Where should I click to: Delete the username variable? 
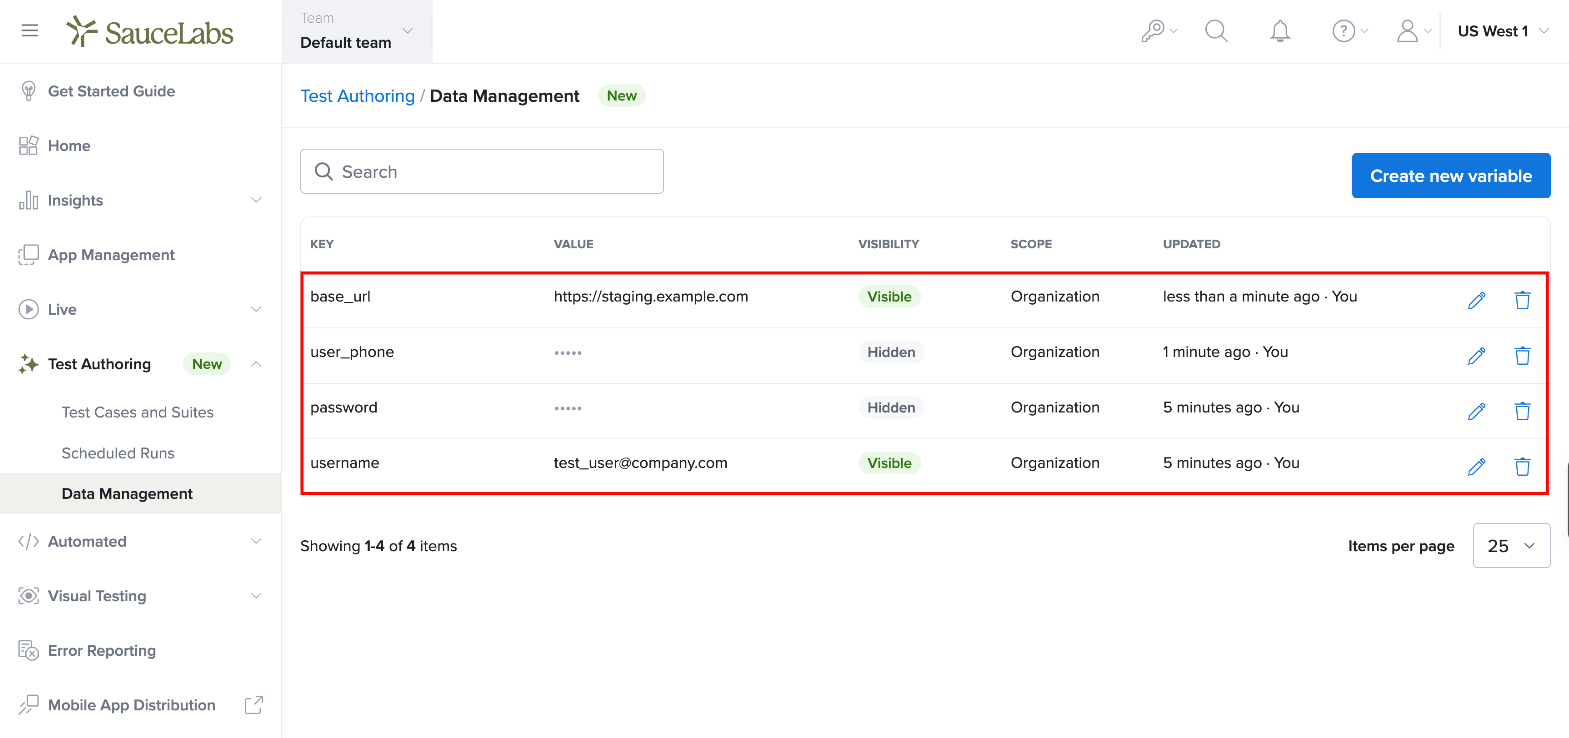[1522, 467]
